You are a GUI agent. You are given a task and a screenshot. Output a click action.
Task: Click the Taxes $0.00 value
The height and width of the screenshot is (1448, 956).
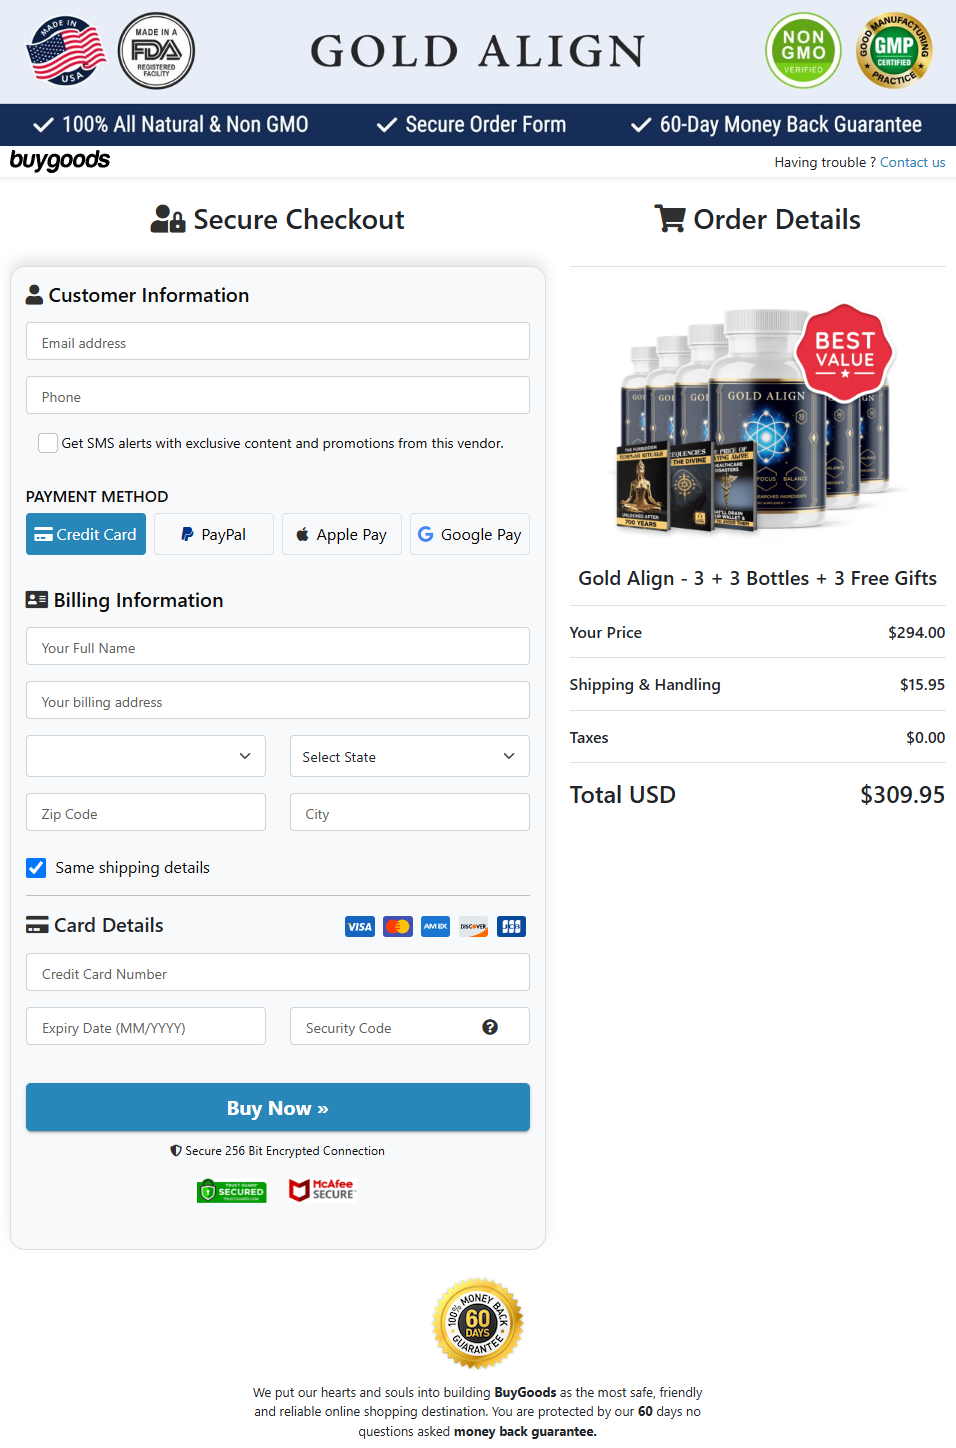coord(925,737)
